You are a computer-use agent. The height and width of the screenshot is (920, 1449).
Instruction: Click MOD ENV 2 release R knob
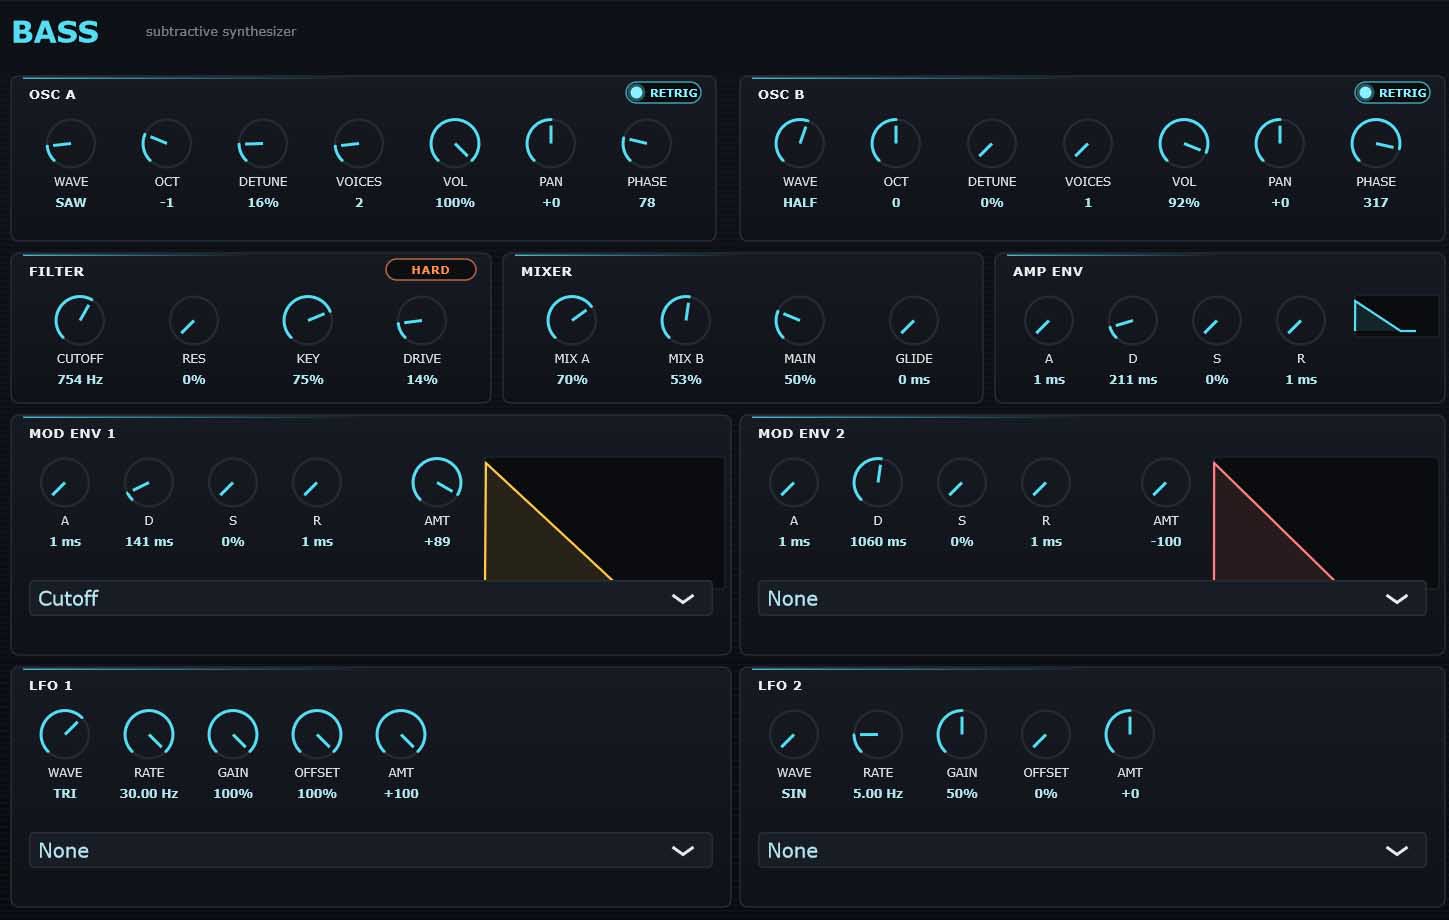pyautogui.click(x=1046, y=483)
